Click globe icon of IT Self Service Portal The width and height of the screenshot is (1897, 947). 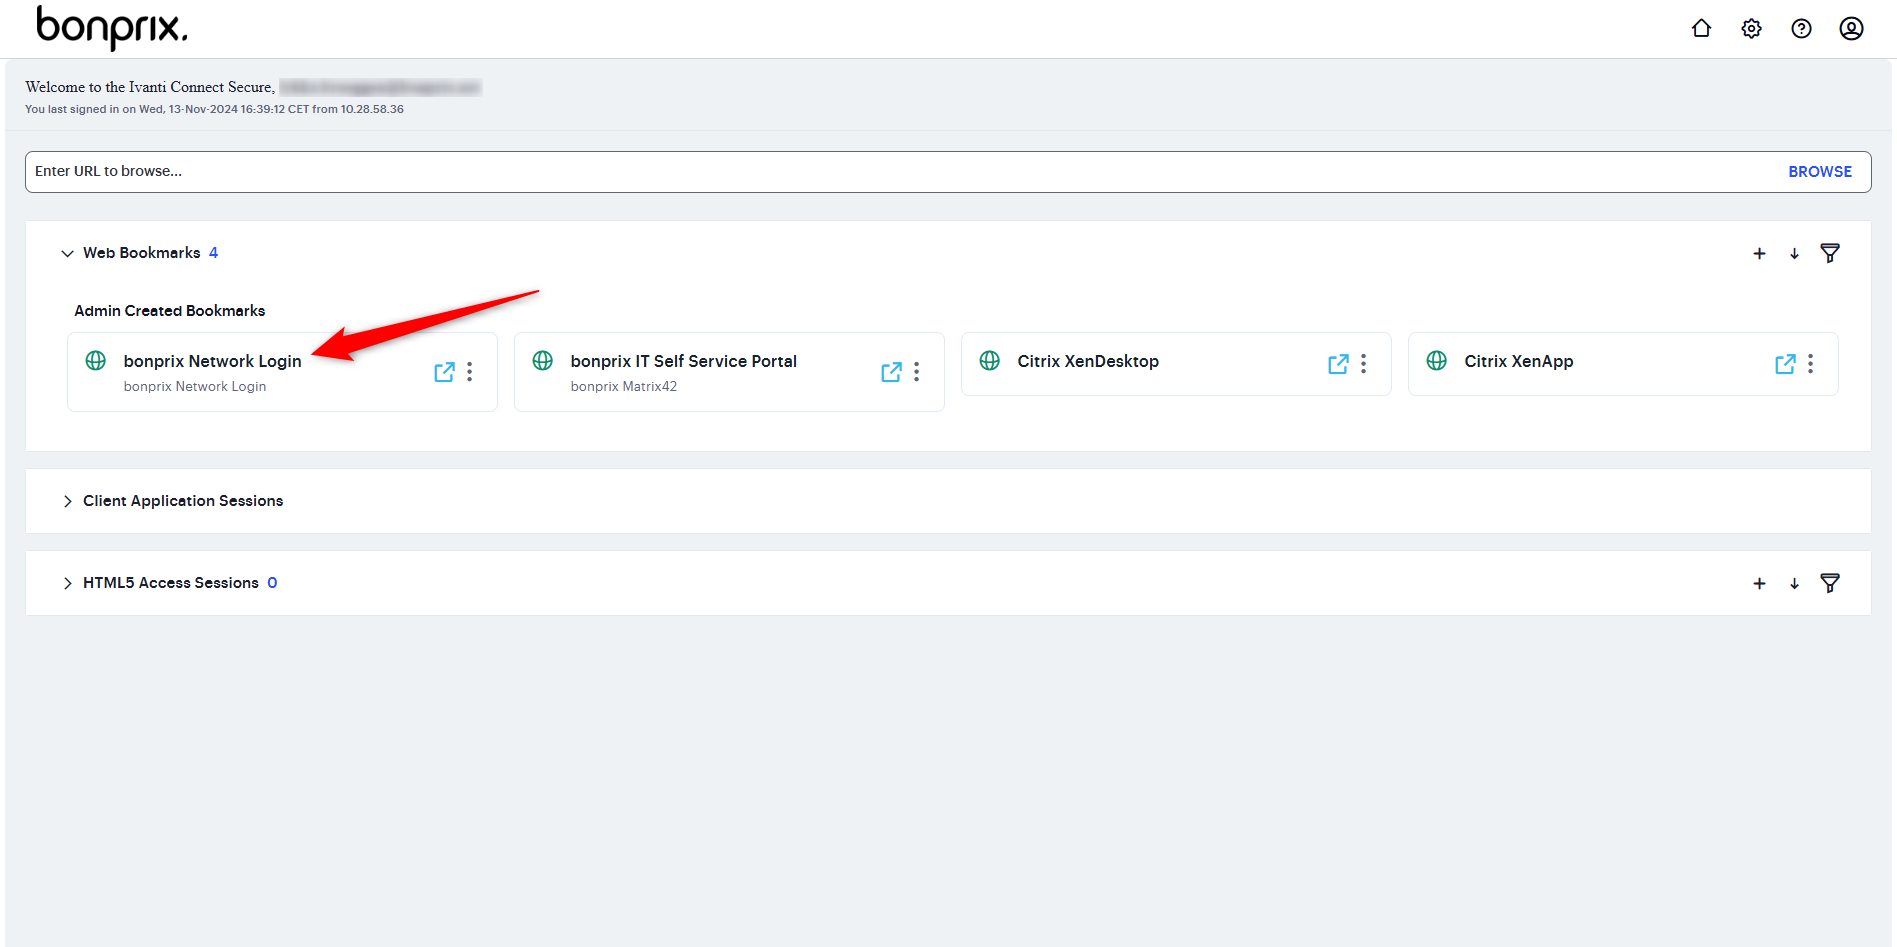pyautogui.click(x=543, y=361)
